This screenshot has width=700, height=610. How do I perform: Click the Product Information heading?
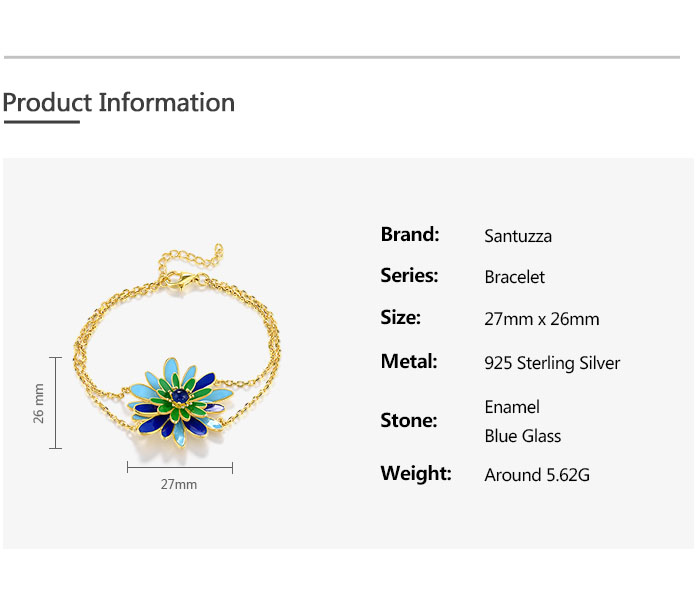[x=118, y=102]
